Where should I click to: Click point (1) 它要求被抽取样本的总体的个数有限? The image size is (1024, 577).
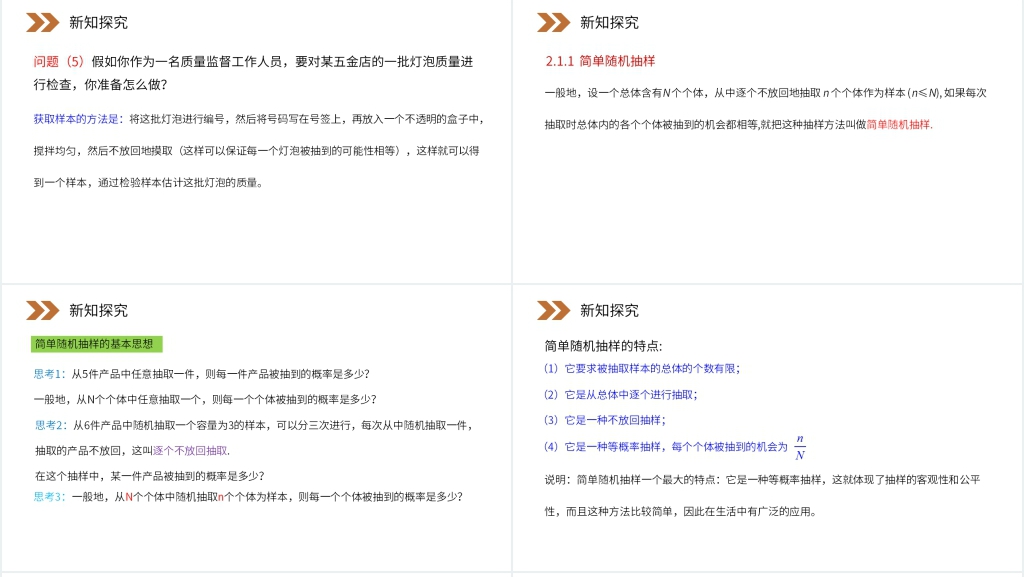tap(642, 369)
